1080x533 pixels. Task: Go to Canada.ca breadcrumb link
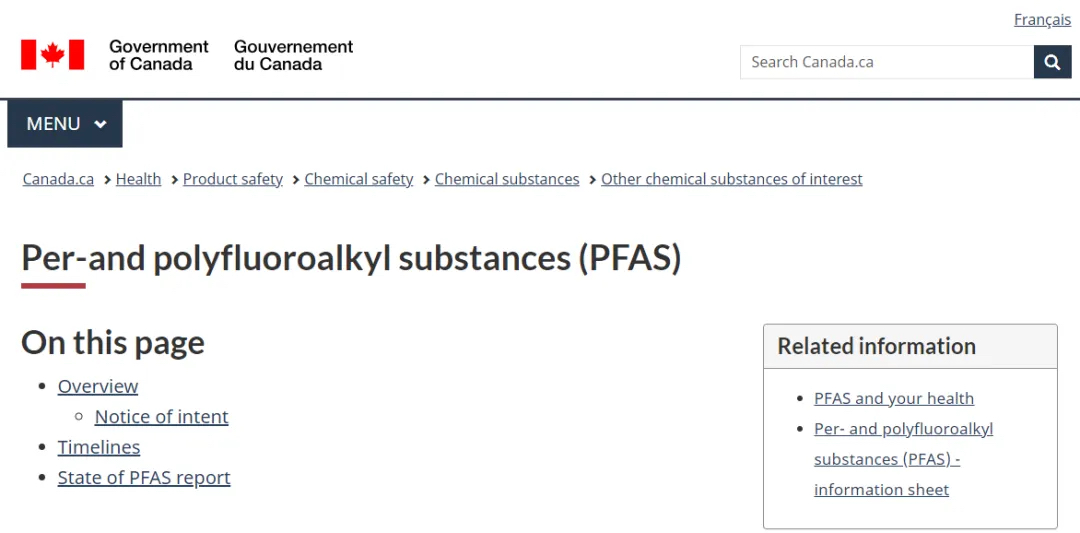pyautogui.click(x=58, y=179)
